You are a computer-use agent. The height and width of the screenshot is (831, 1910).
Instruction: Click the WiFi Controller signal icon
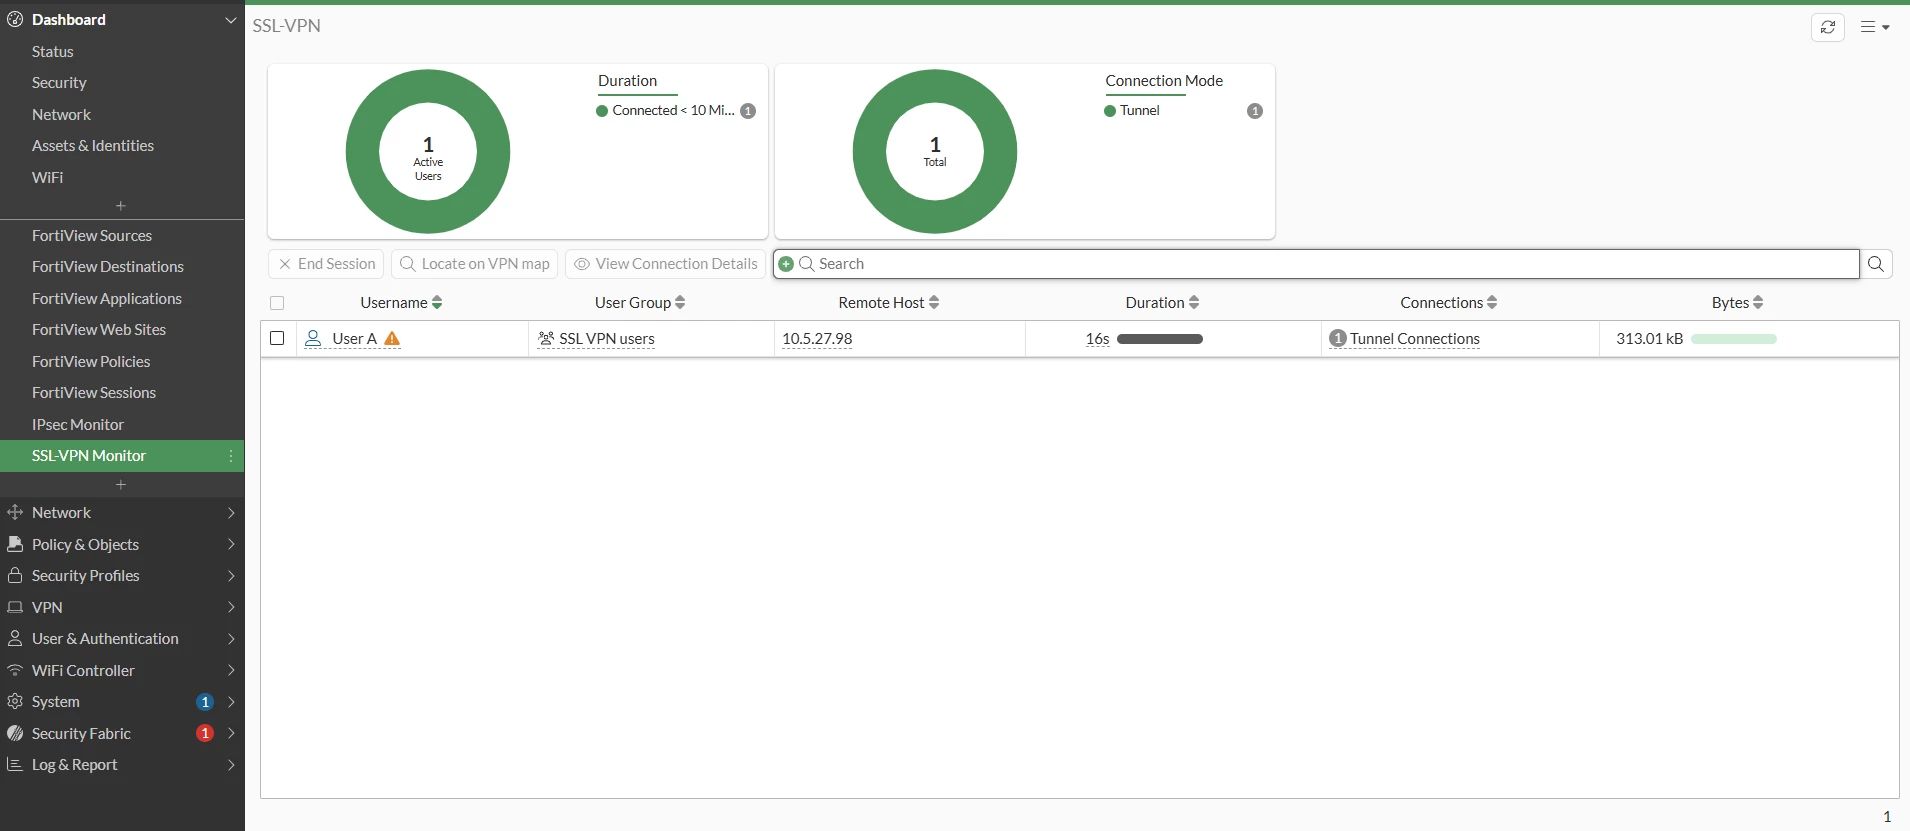coord(15,670)
